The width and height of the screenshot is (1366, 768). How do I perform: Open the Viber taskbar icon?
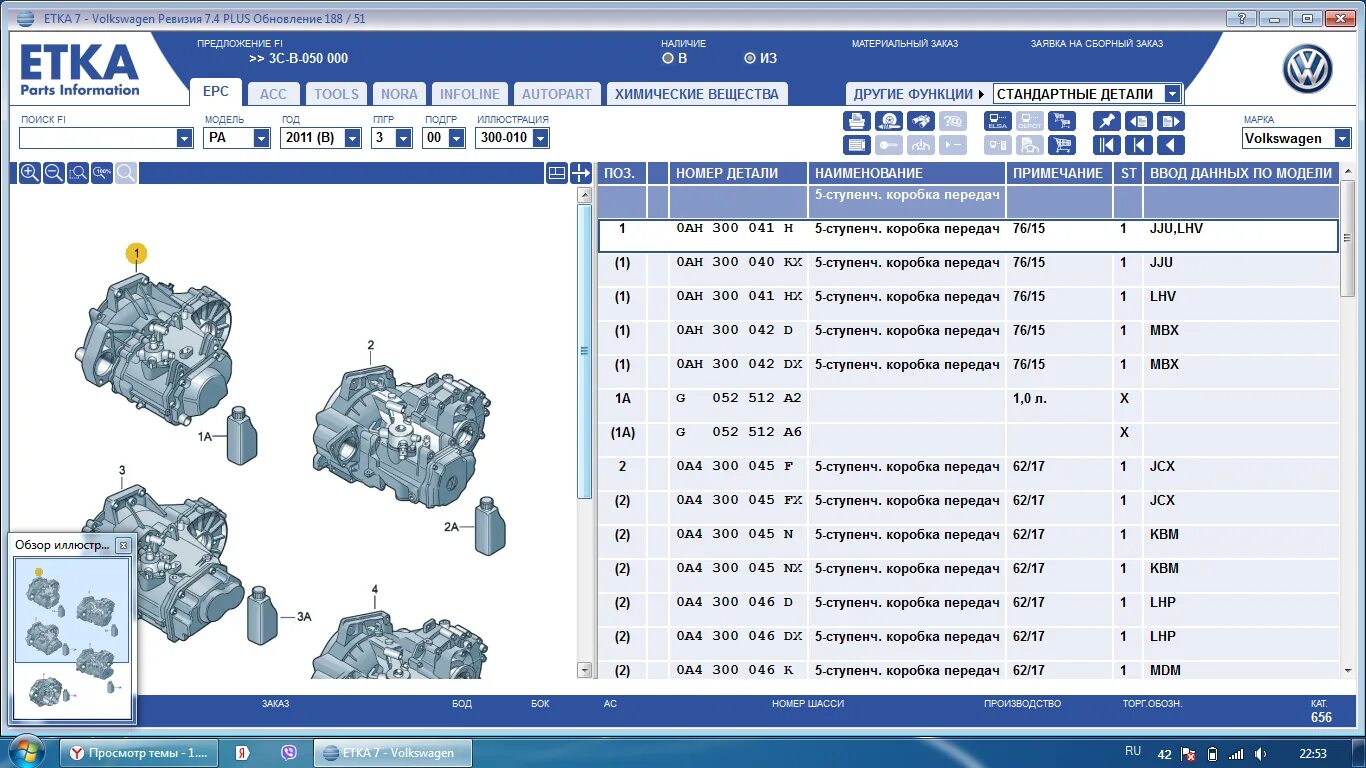[290, 753]
